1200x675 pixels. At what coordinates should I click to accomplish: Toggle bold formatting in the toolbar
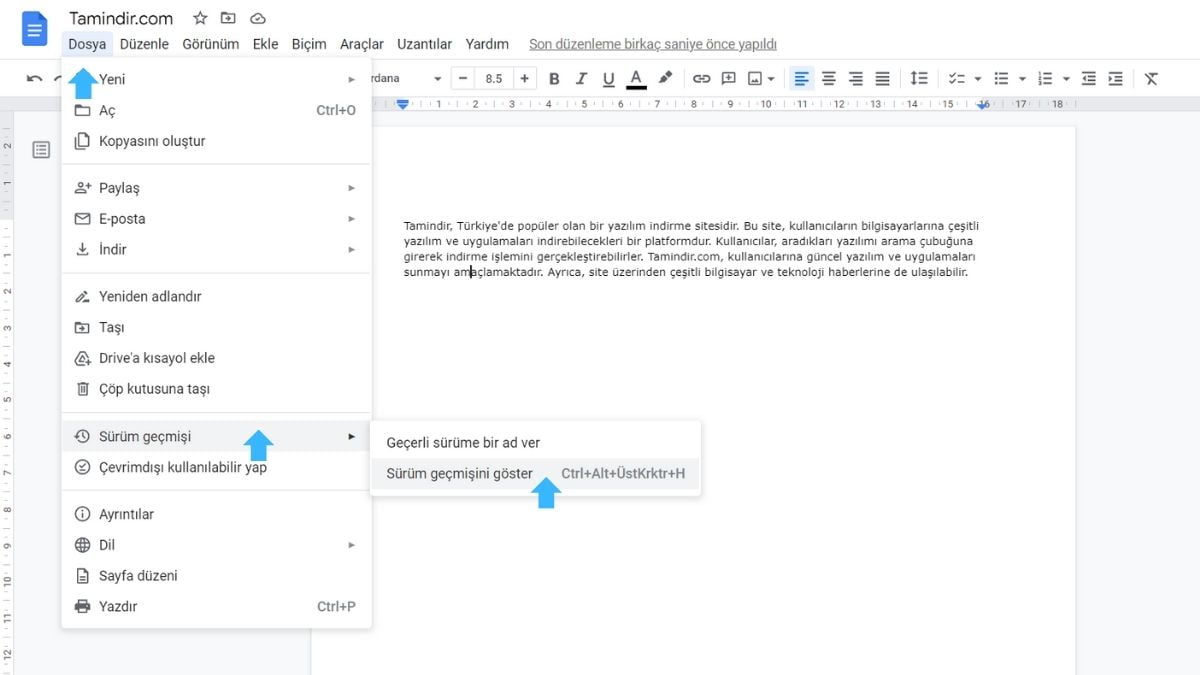pos(554,78)
